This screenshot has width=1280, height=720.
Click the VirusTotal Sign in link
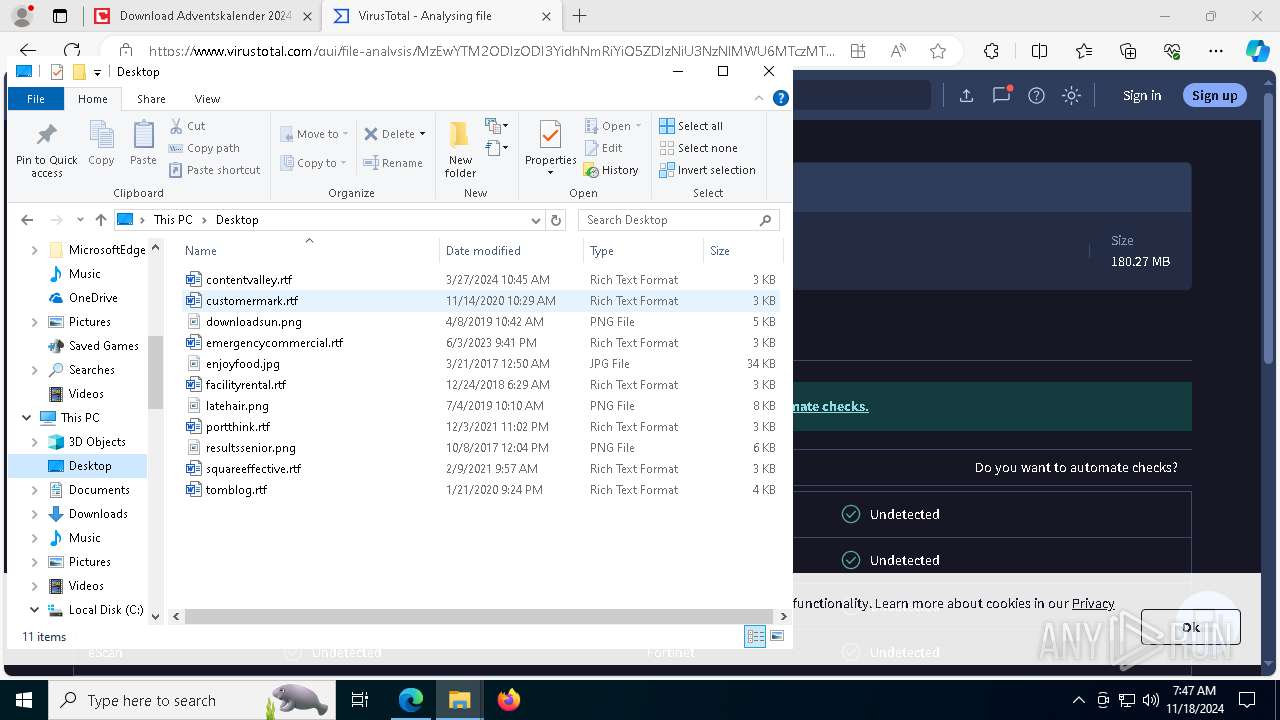[x=1142, y=96]
